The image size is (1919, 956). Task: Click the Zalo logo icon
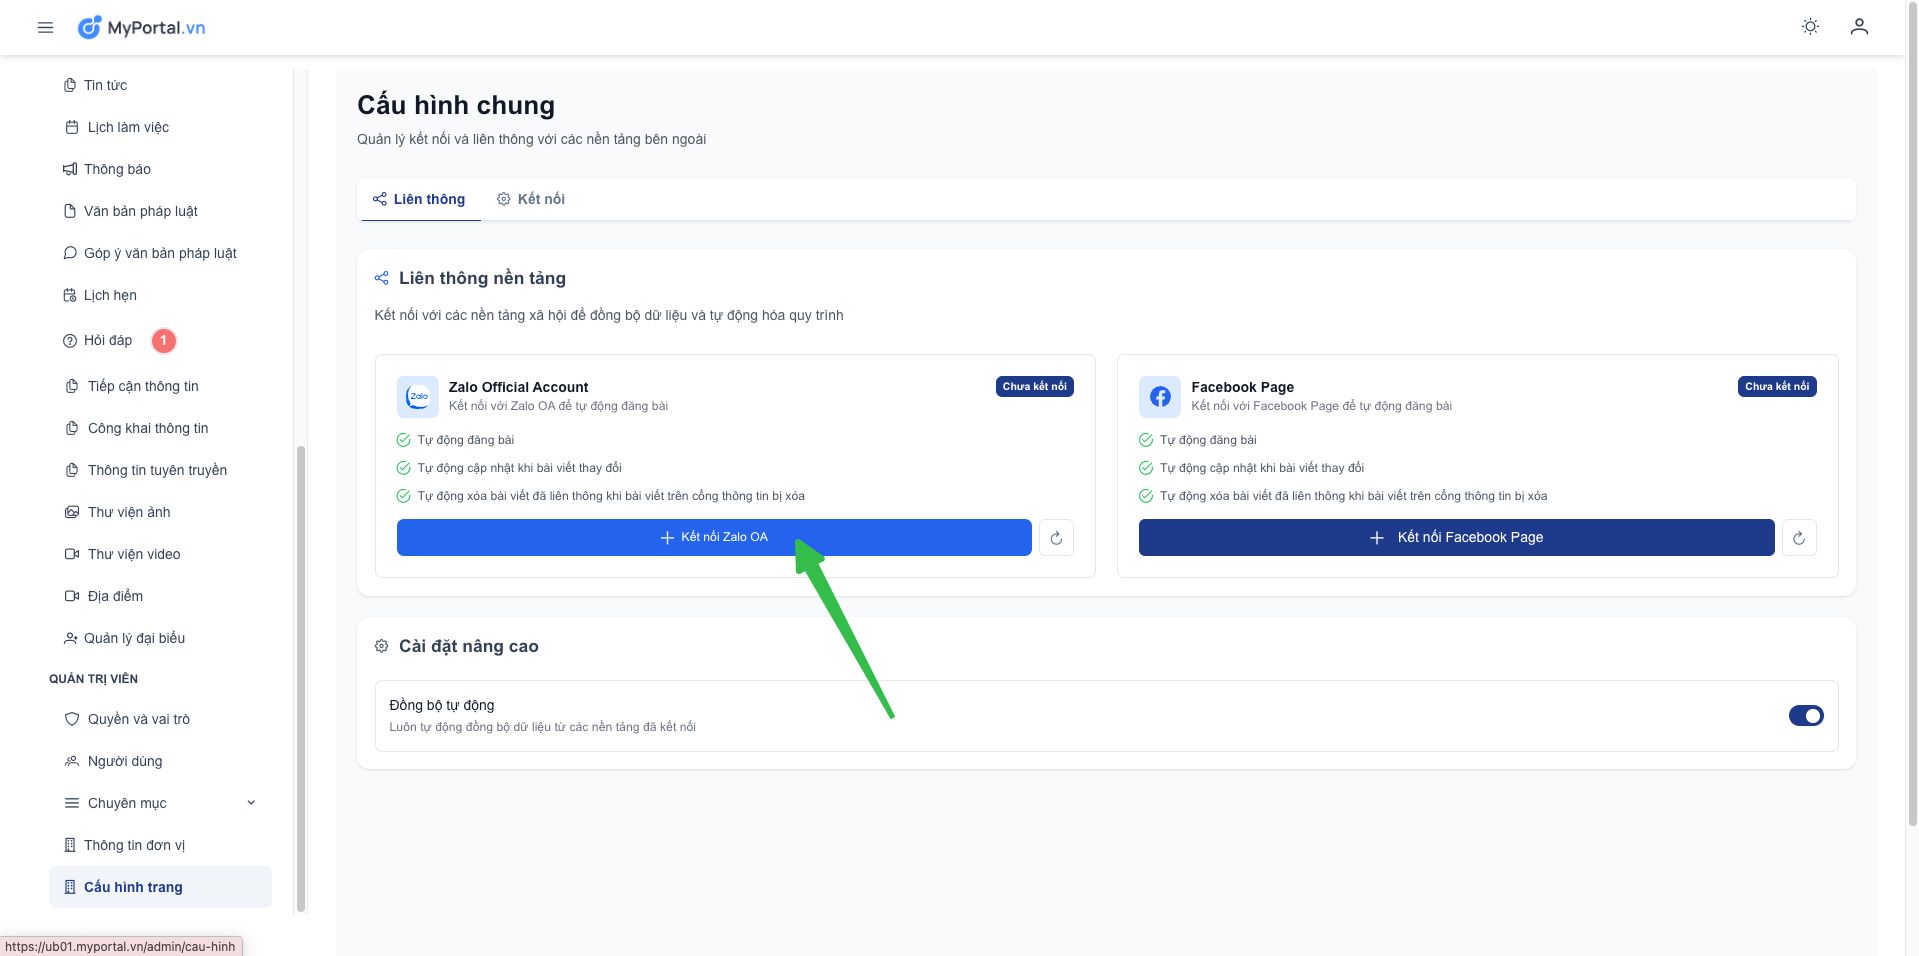(418, 397)
